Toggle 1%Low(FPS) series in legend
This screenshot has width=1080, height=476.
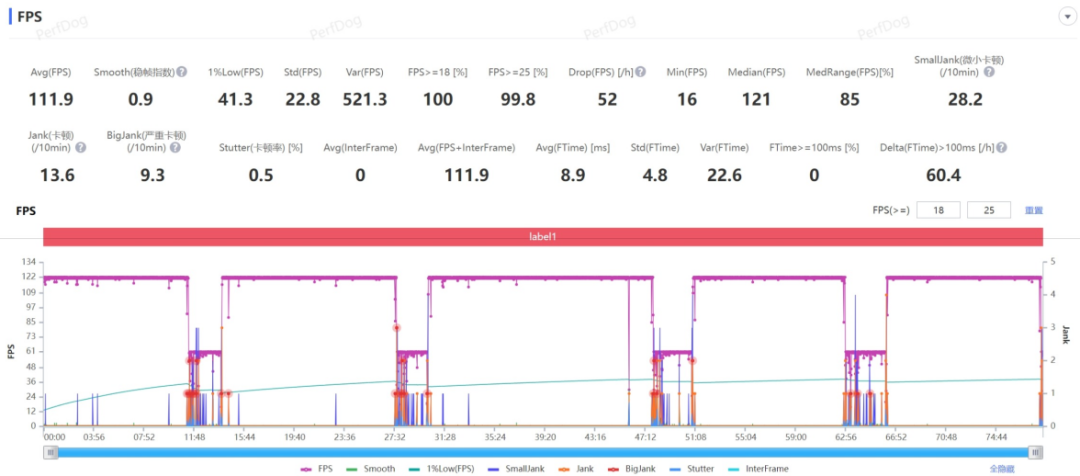click(444, 468)
